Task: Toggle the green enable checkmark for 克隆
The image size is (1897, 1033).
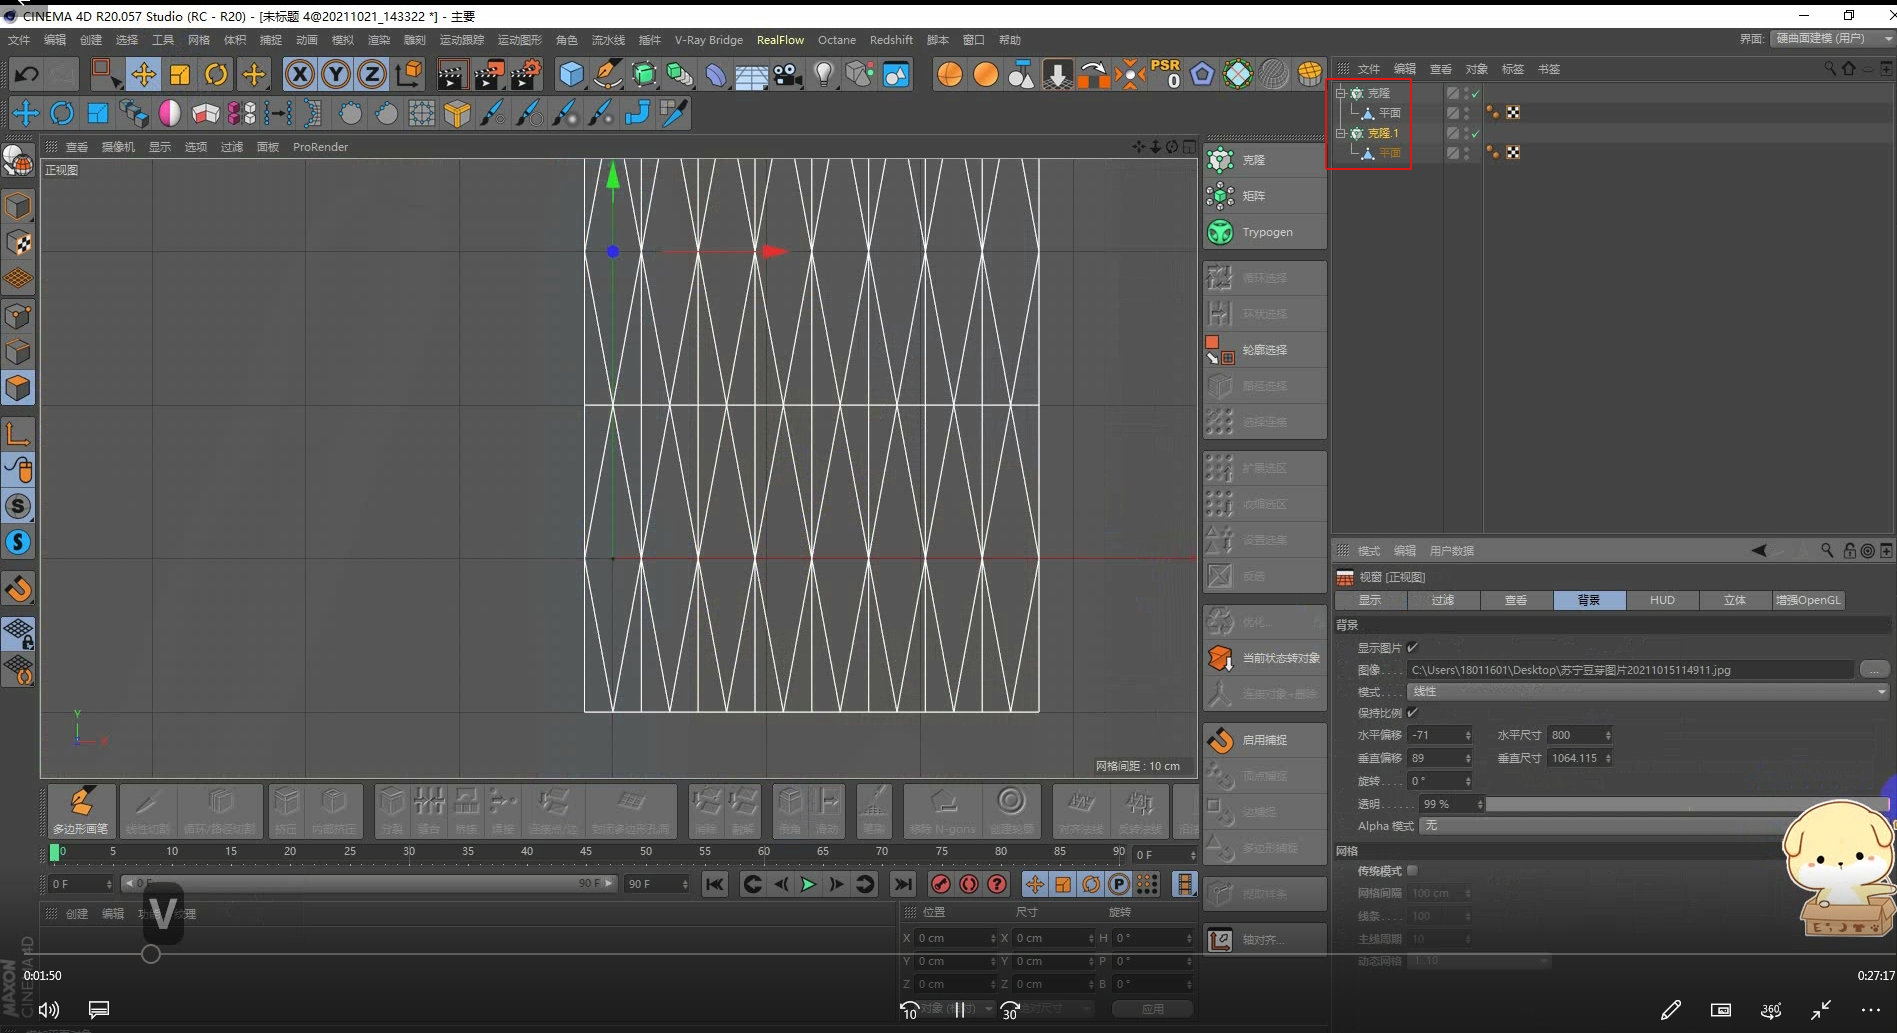Action: point(1475,94)
